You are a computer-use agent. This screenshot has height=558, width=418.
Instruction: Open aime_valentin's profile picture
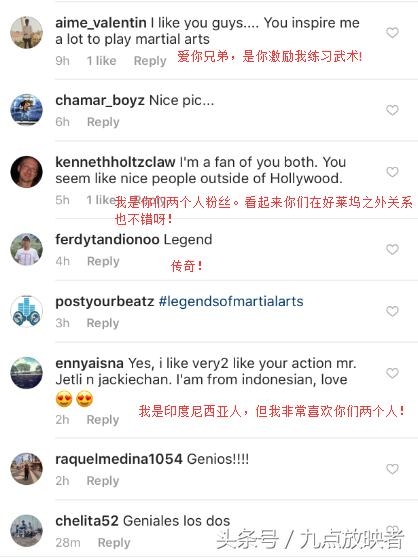[x=27, y=32]
